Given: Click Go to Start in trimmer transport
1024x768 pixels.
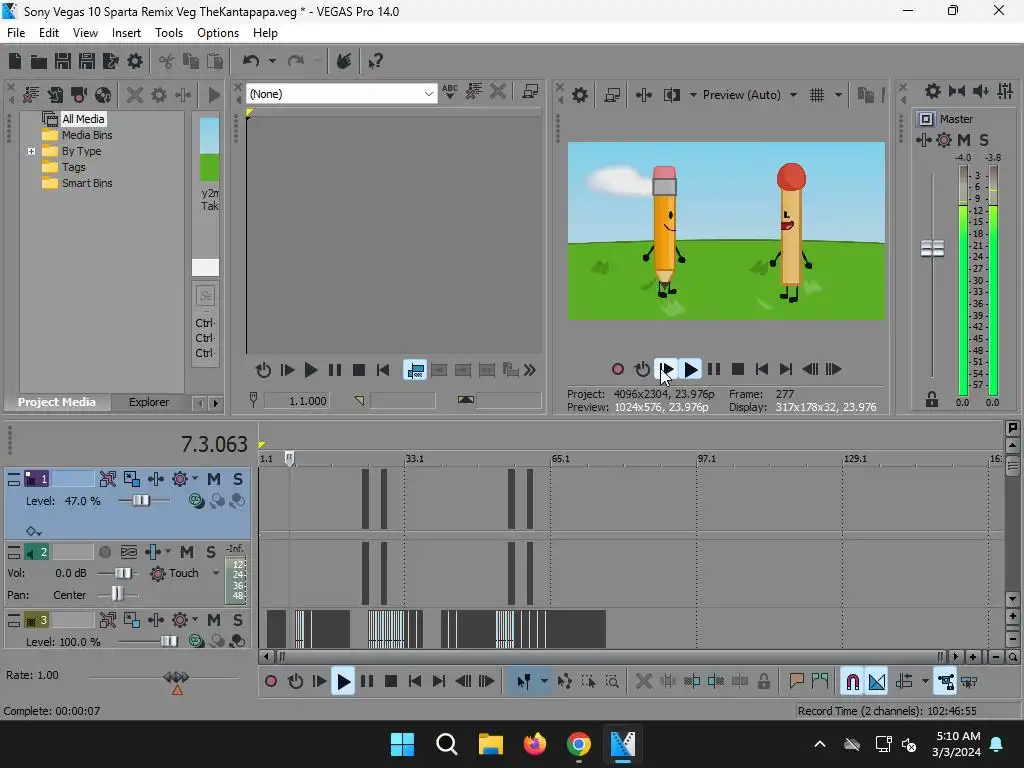Looking at the screenshot, I should pos(383,370).
